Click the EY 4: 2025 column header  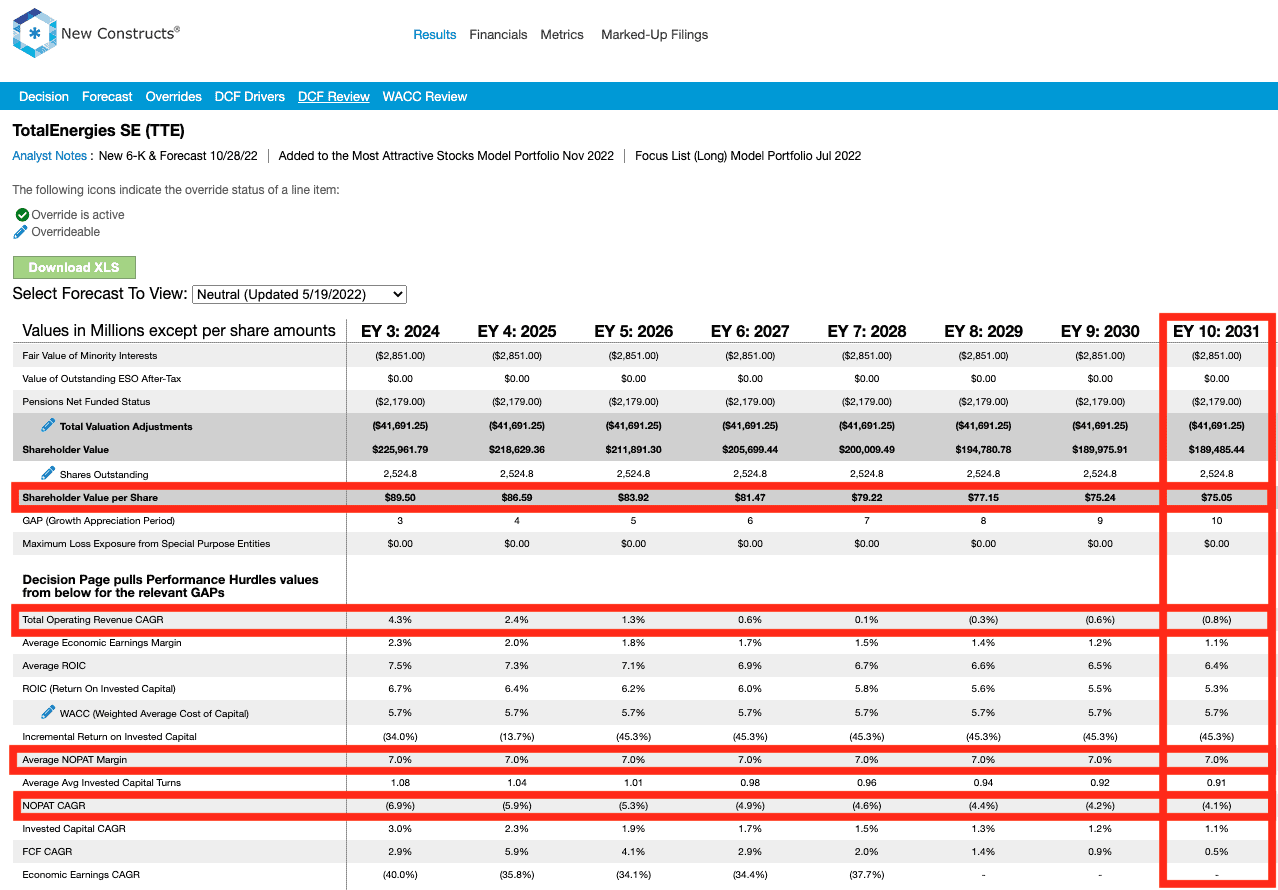(517, 331)
